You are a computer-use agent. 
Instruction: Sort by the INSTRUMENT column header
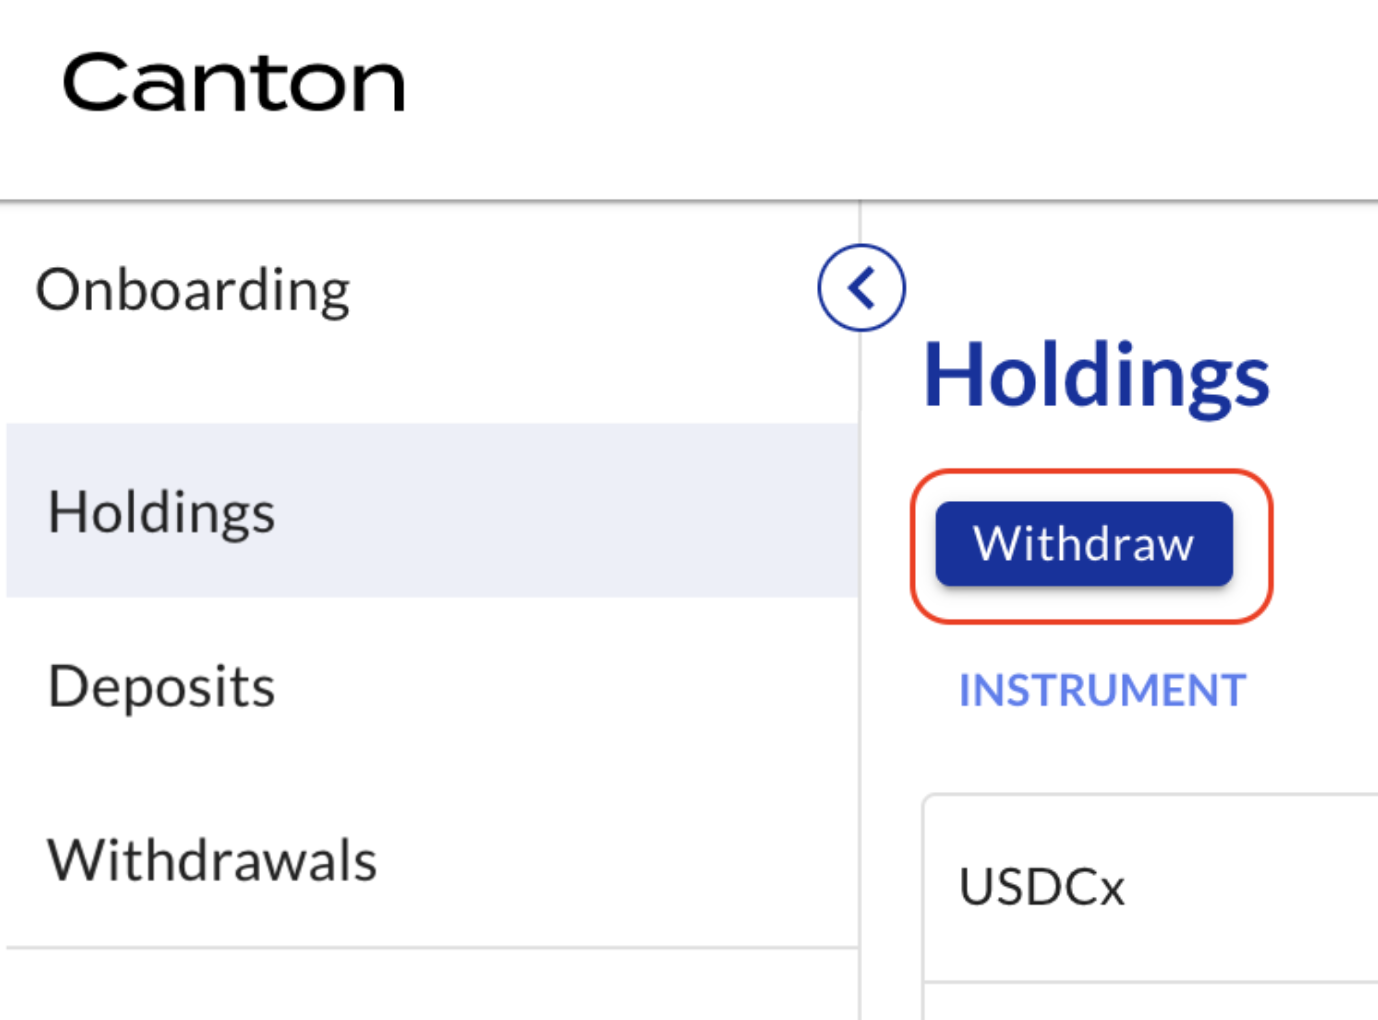coord(1102,690)
